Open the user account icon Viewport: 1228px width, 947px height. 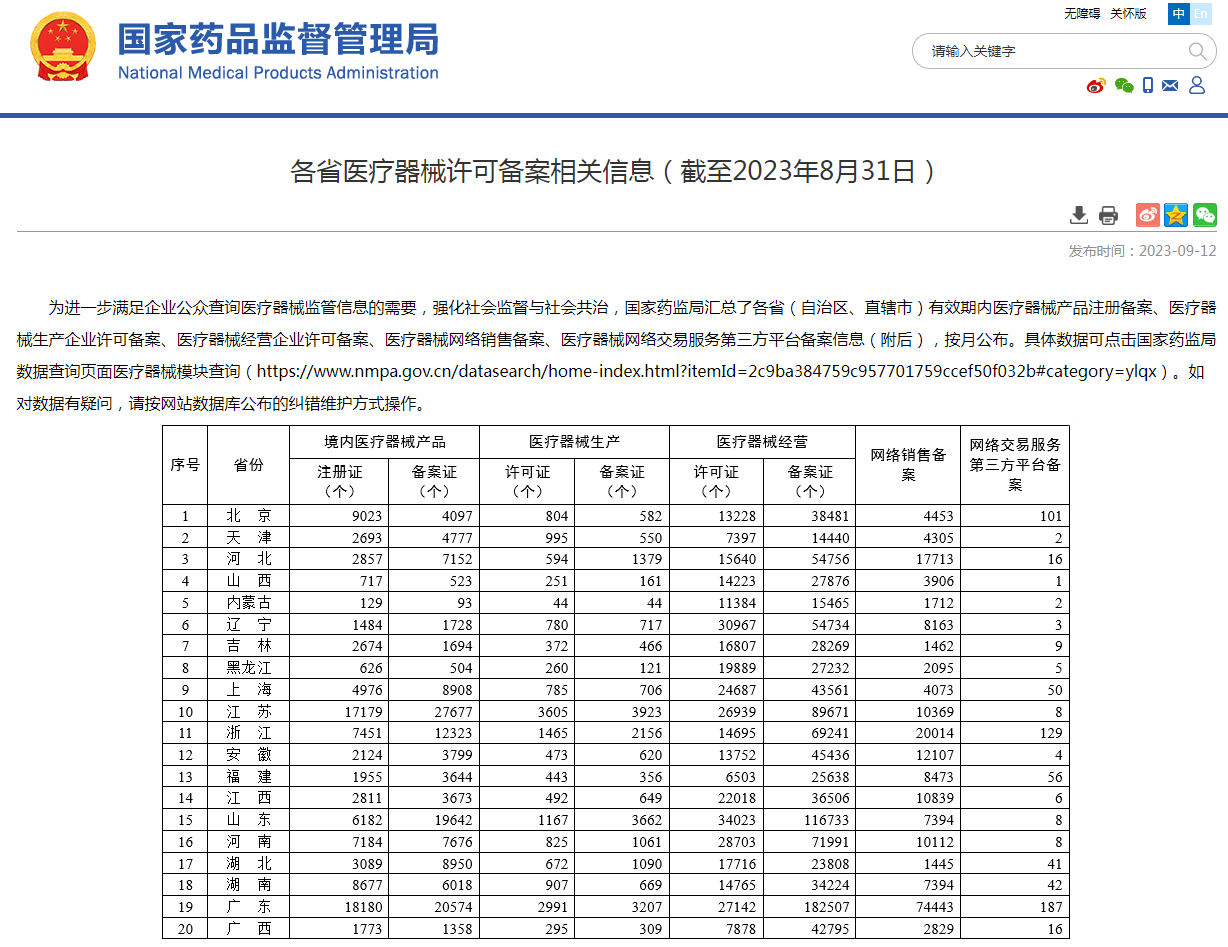coord(1196,86)
